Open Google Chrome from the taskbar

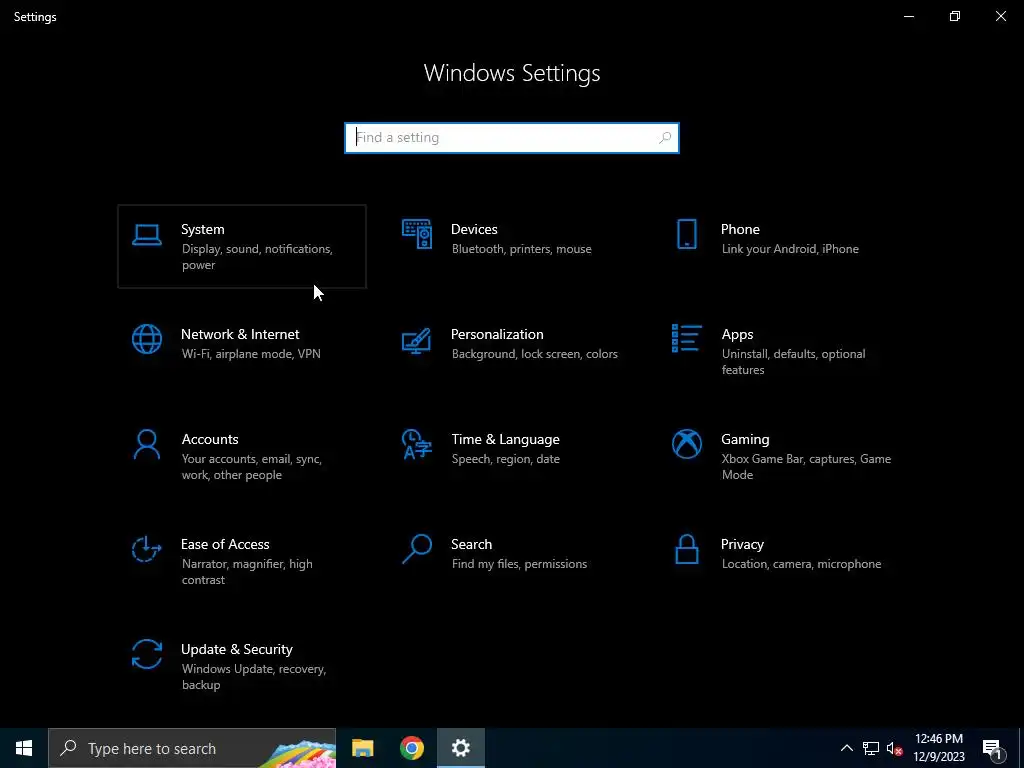(x=411, y=748)
